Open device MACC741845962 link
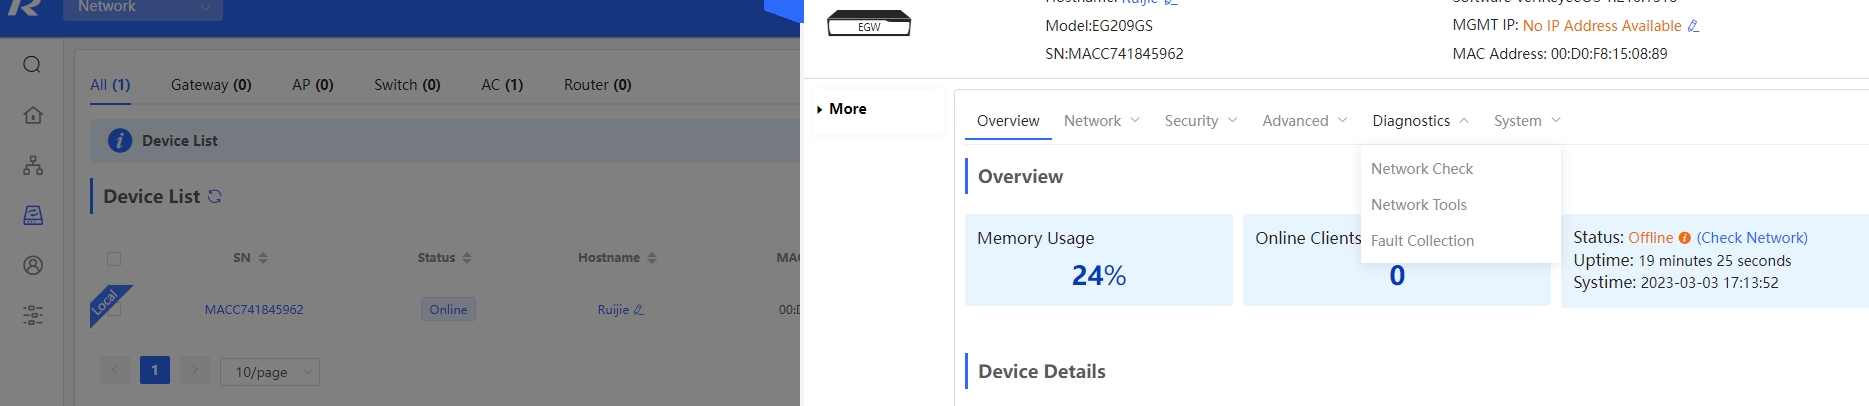 pyautogui.click(x=254, y=310)
